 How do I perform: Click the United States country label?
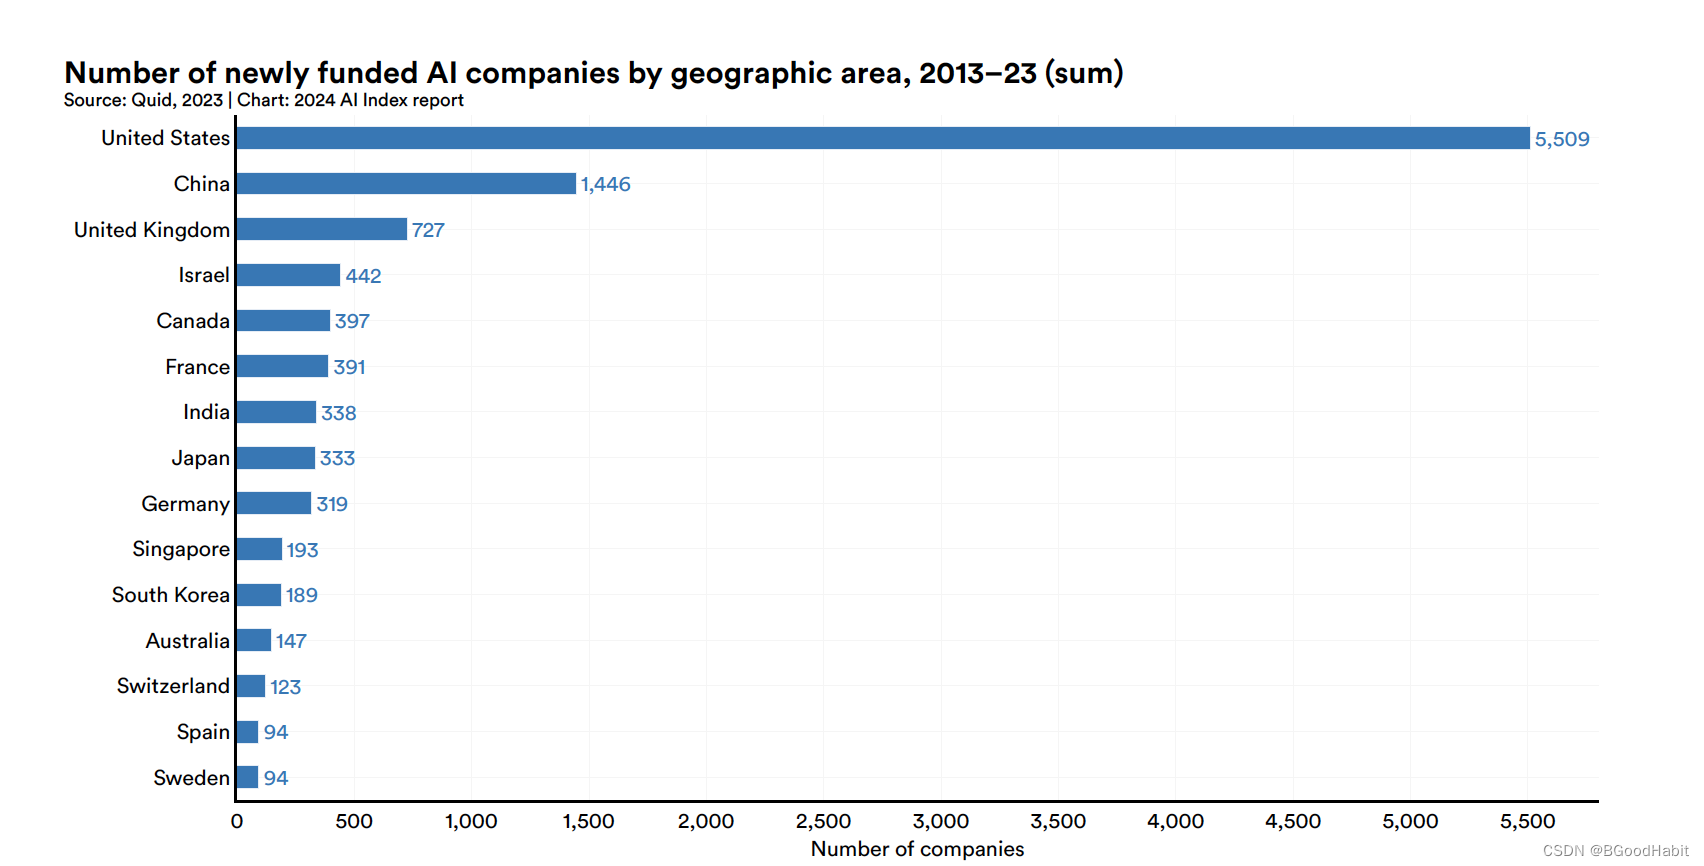click(x=166, y=138)
